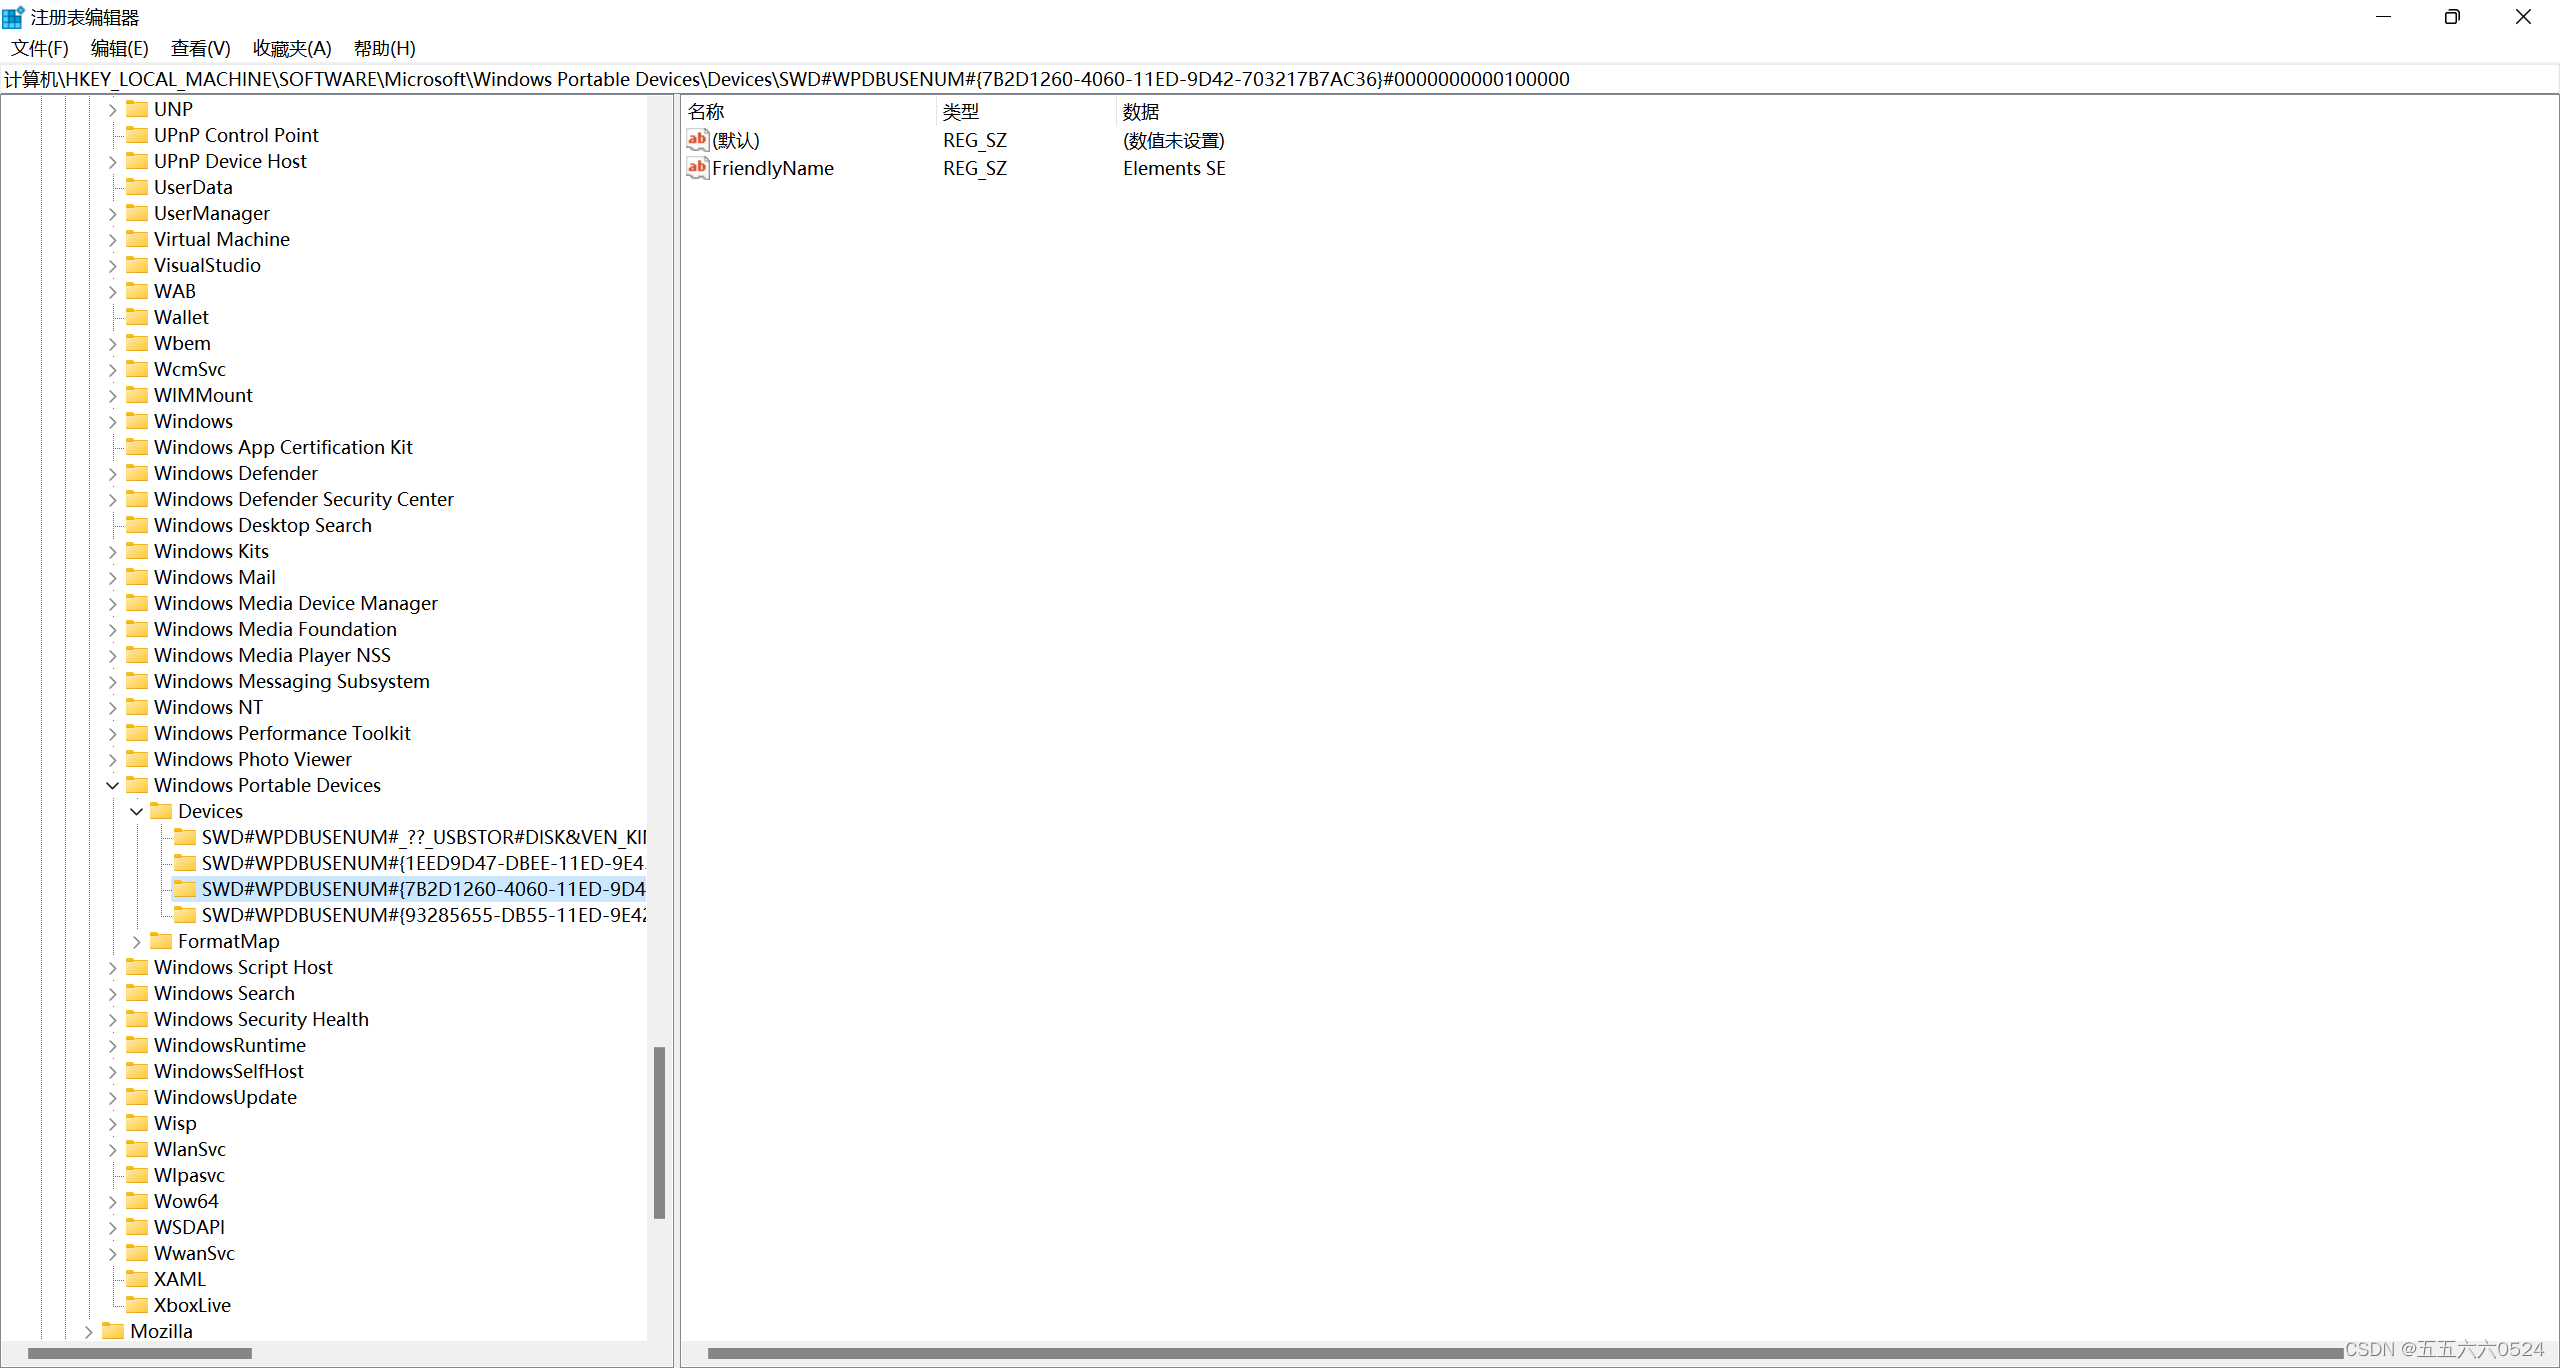Open the 文件(F) menu

point(40,48)
